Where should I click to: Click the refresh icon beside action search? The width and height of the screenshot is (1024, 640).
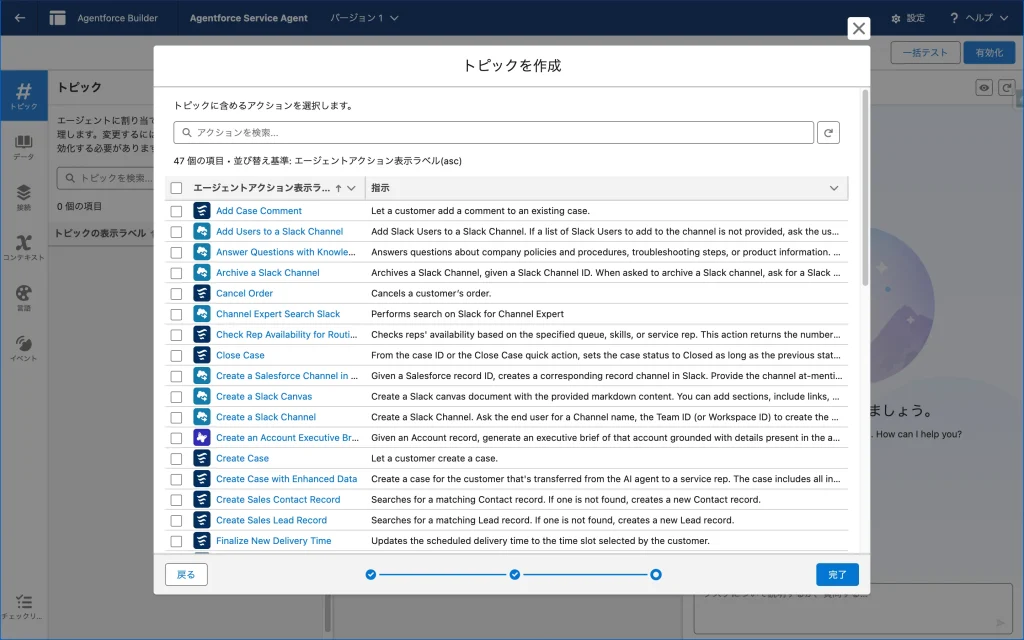(828, 132)
